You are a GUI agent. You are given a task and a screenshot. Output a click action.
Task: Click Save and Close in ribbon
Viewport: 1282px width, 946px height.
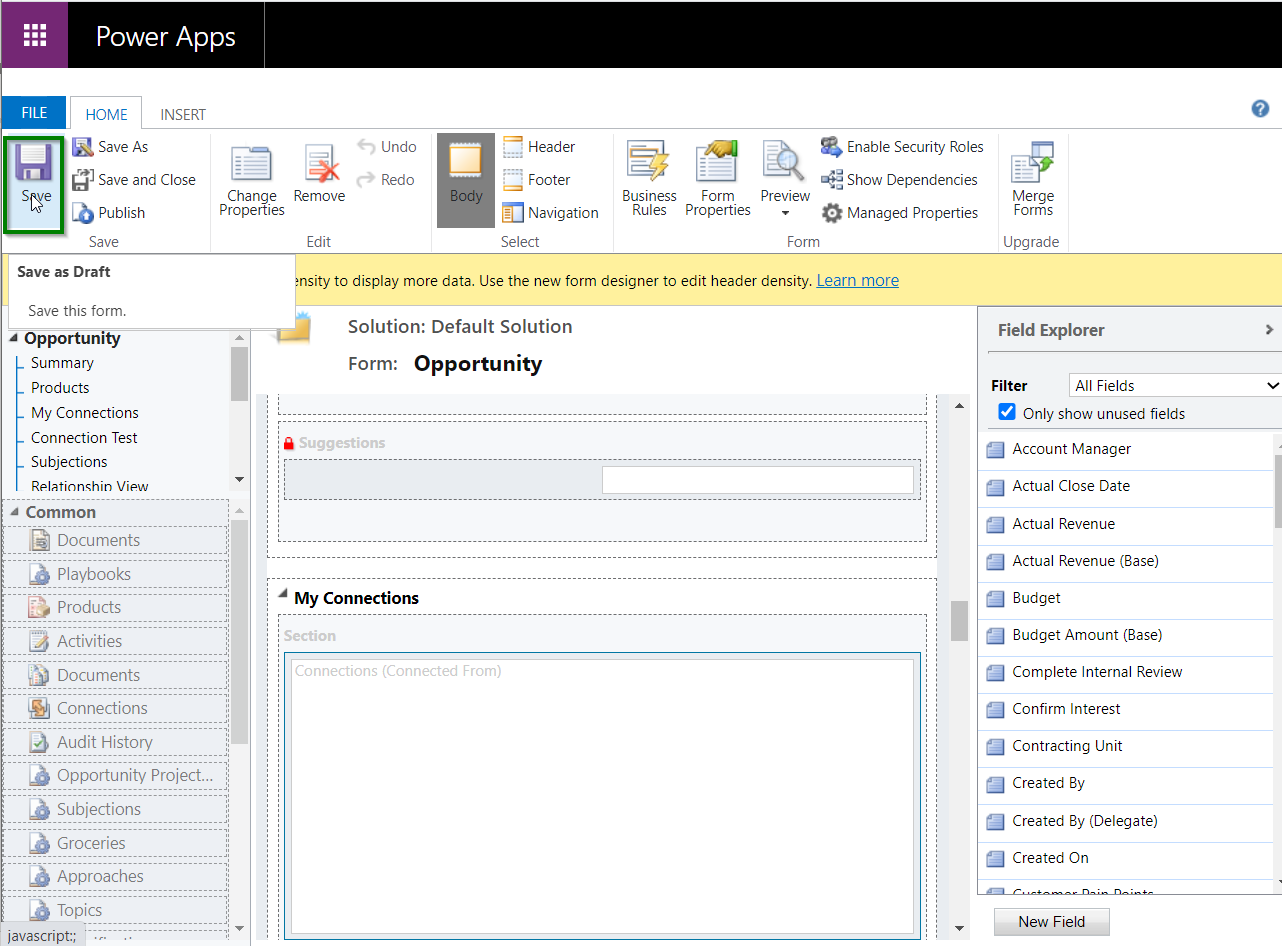tap(134, 180)
